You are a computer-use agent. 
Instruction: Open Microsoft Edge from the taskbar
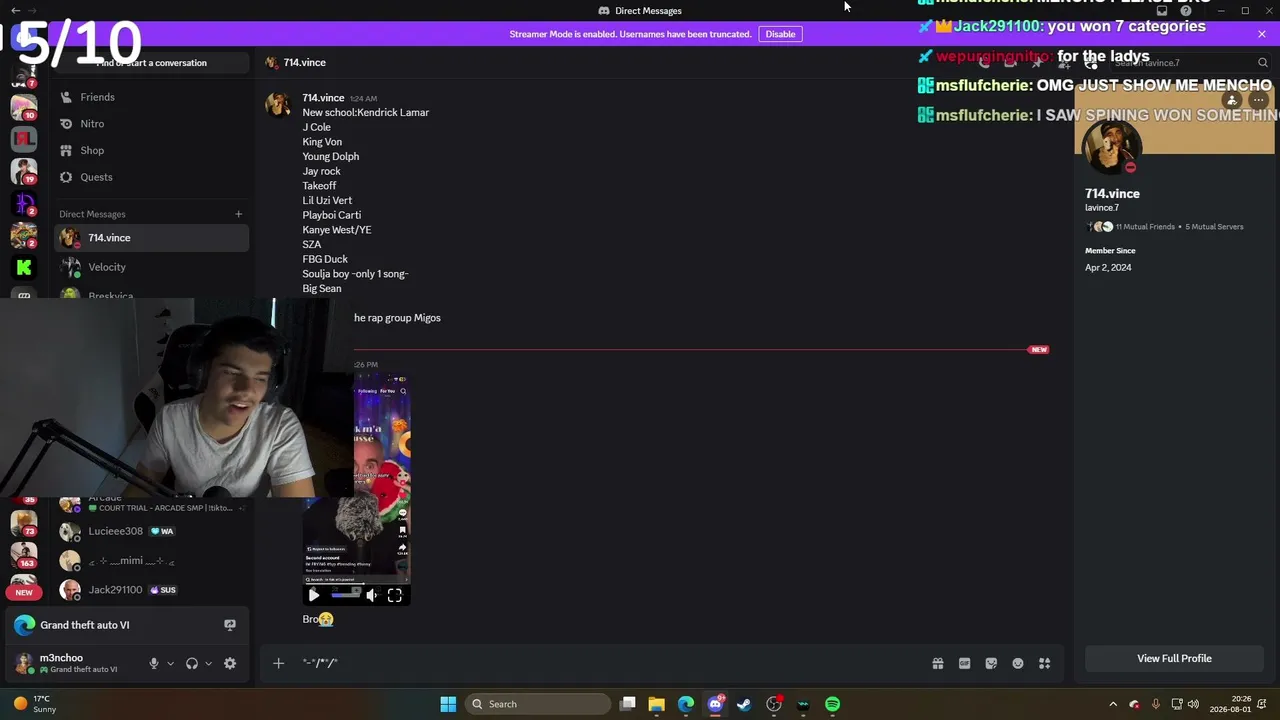(686, 704)
